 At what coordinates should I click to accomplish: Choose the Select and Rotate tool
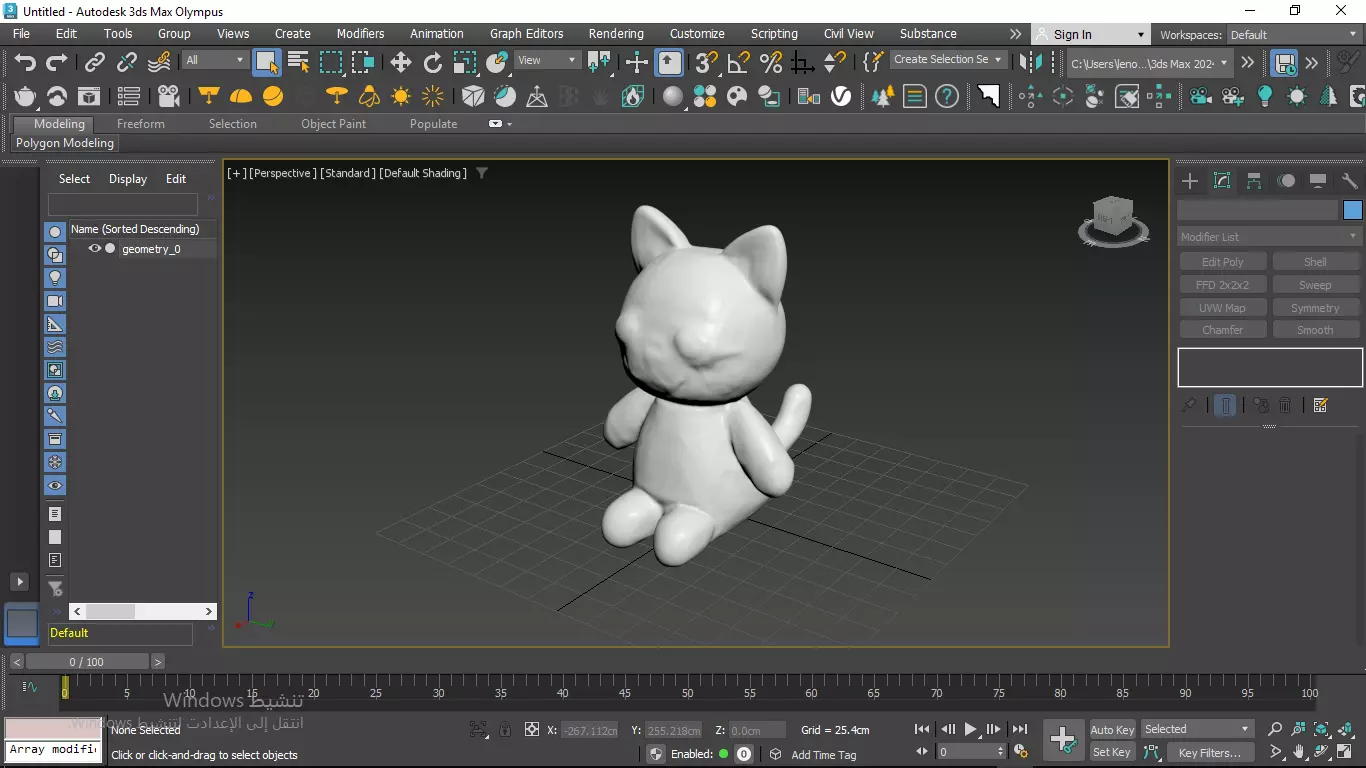pos(433,62)
